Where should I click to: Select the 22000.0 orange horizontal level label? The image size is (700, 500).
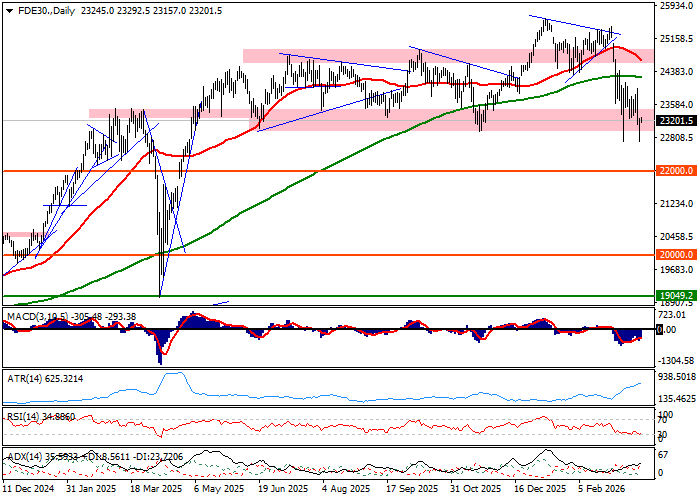[677, 171]
